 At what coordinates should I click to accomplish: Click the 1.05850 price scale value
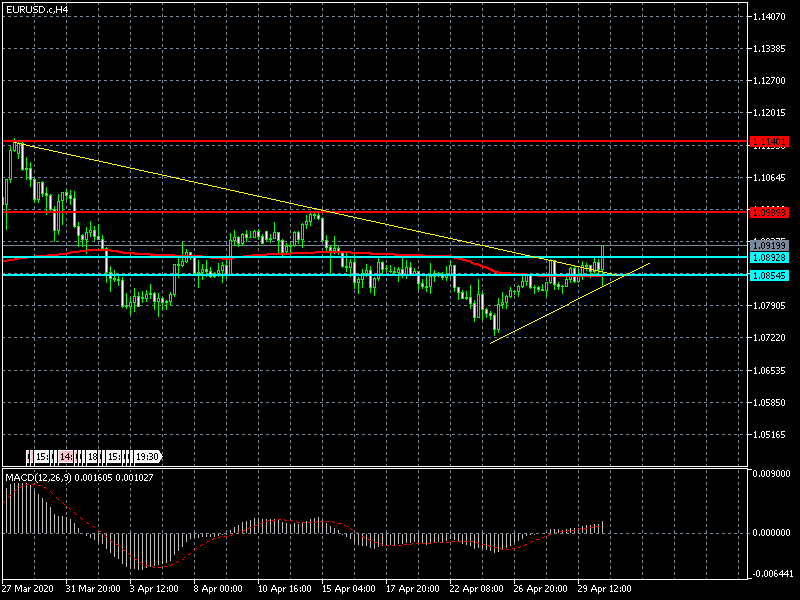[769, 403]
